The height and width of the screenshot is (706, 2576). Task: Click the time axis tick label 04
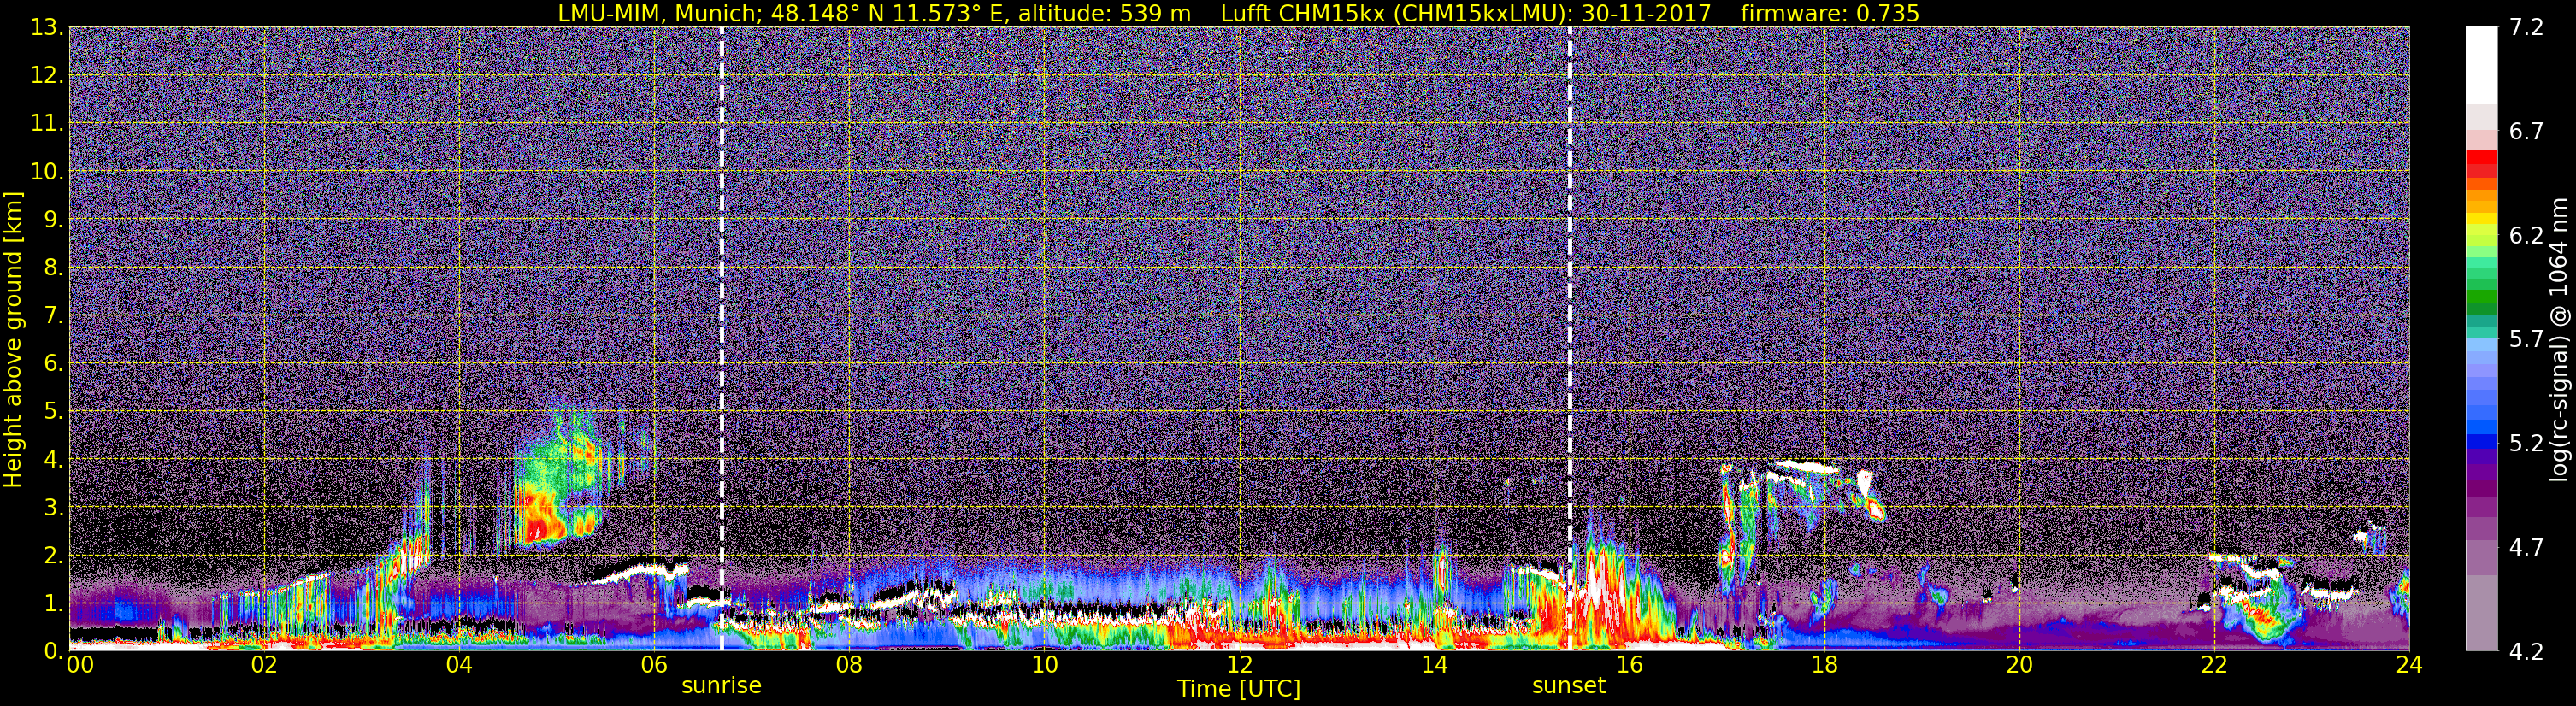(x=459, y=666)
